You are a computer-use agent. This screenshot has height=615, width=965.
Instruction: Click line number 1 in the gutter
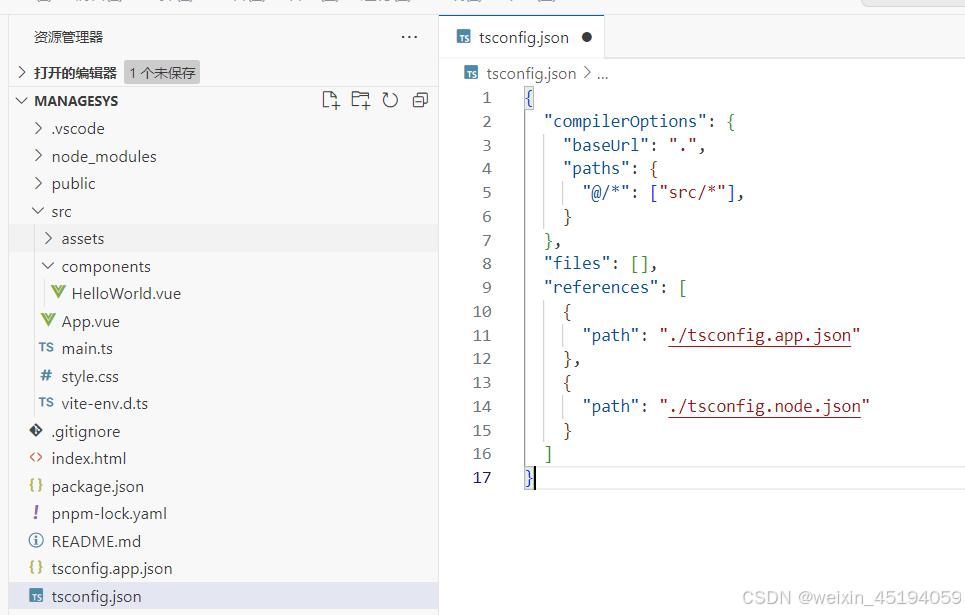pos(487,98)
